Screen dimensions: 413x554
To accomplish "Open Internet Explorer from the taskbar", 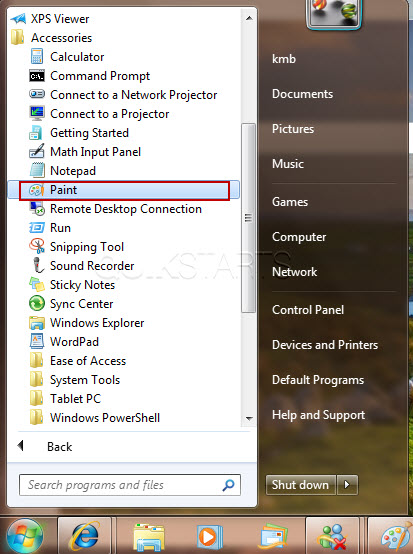I will (85, 536).
